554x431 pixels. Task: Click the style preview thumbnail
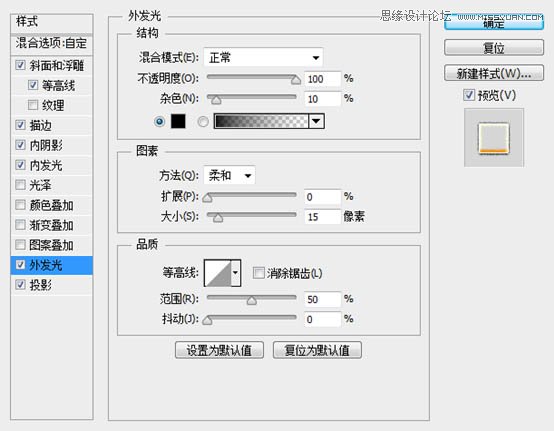(x=494, y=138)
